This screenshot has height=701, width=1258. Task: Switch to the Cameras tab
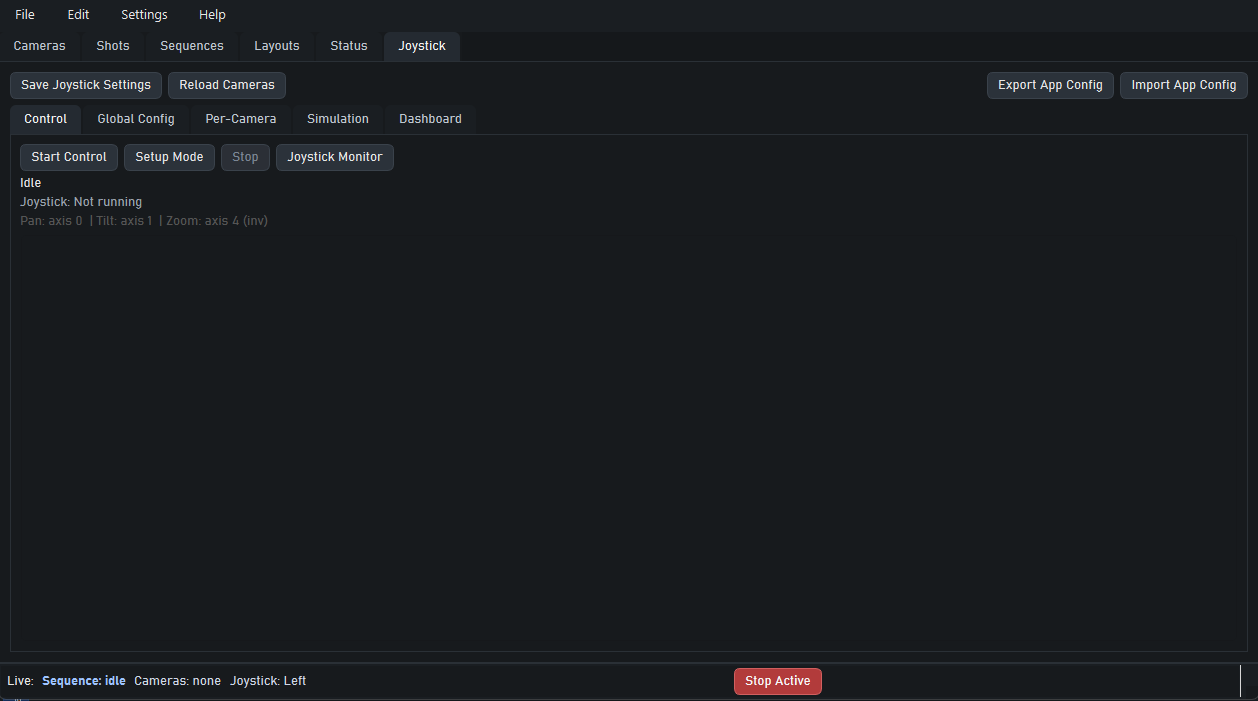point(40,46)
